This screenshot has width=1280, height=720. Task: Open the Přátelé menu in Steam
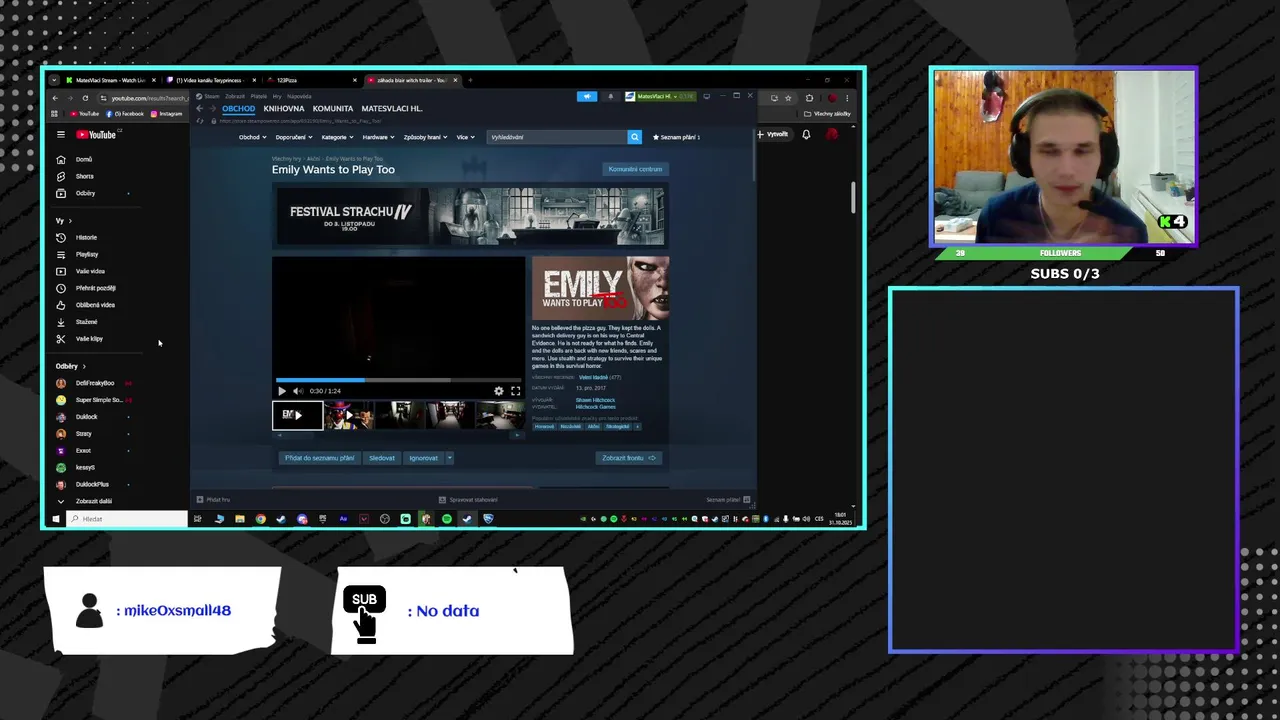(x=259, y=96)
